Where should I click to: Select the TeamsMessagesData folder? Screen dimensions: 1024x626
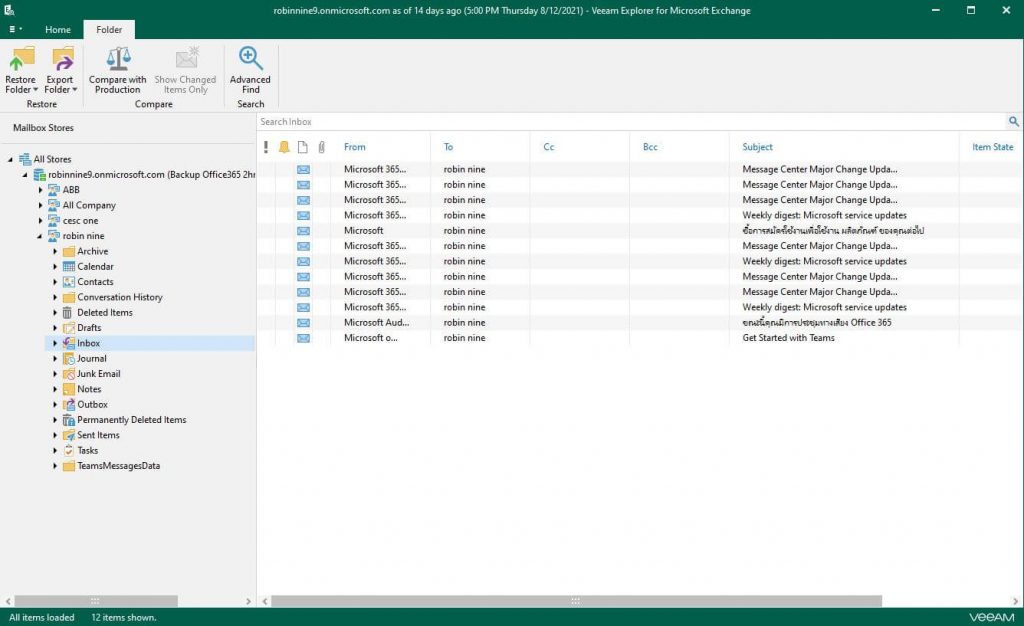(x=118, y=466)
